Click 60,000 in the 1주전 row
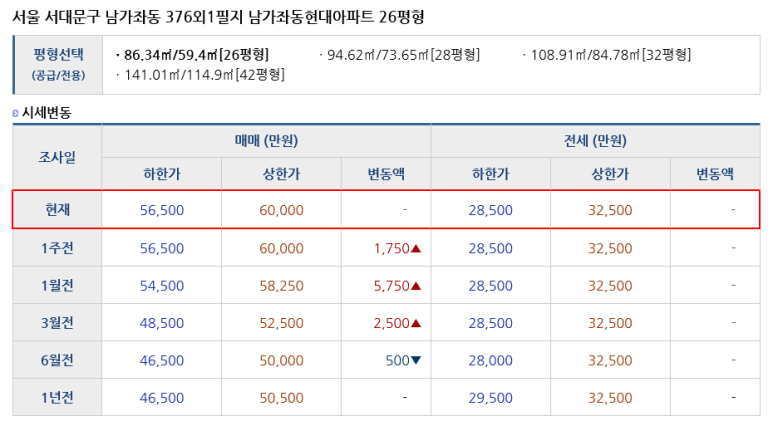This screenshot has height=426, width=773. [x=281, y=248]
